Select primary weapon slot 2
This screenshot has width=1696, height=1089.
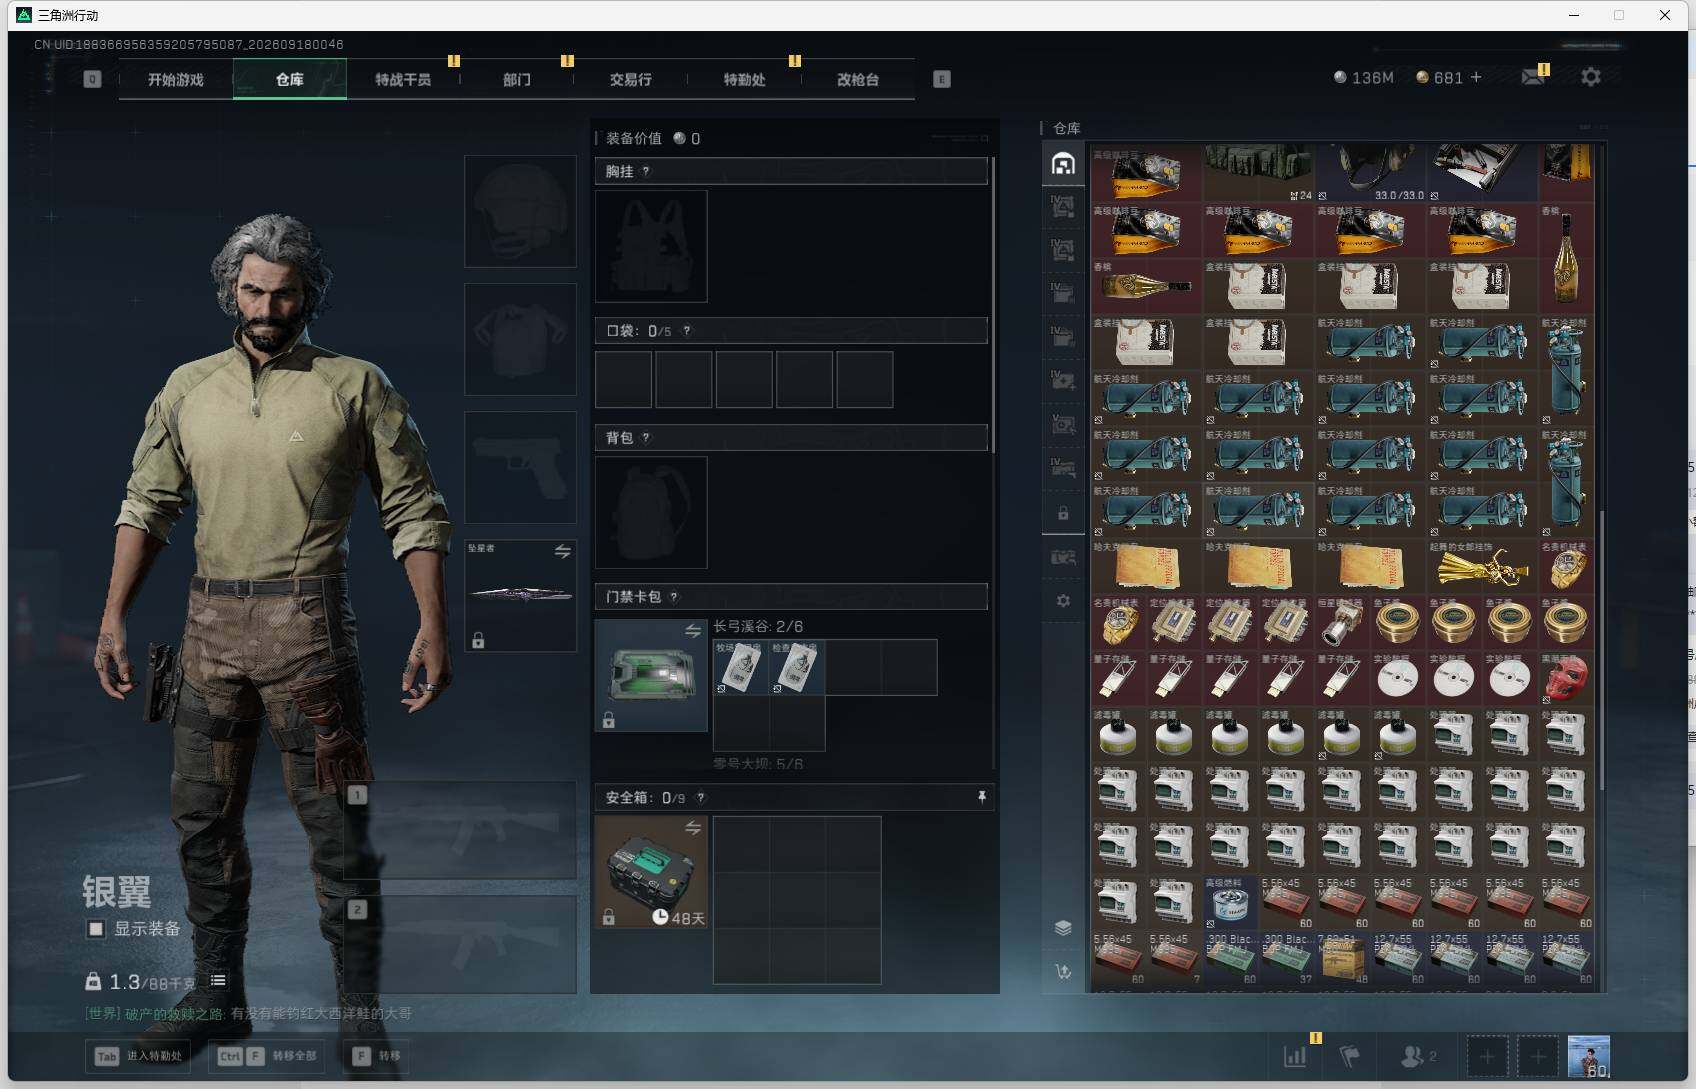460,944
